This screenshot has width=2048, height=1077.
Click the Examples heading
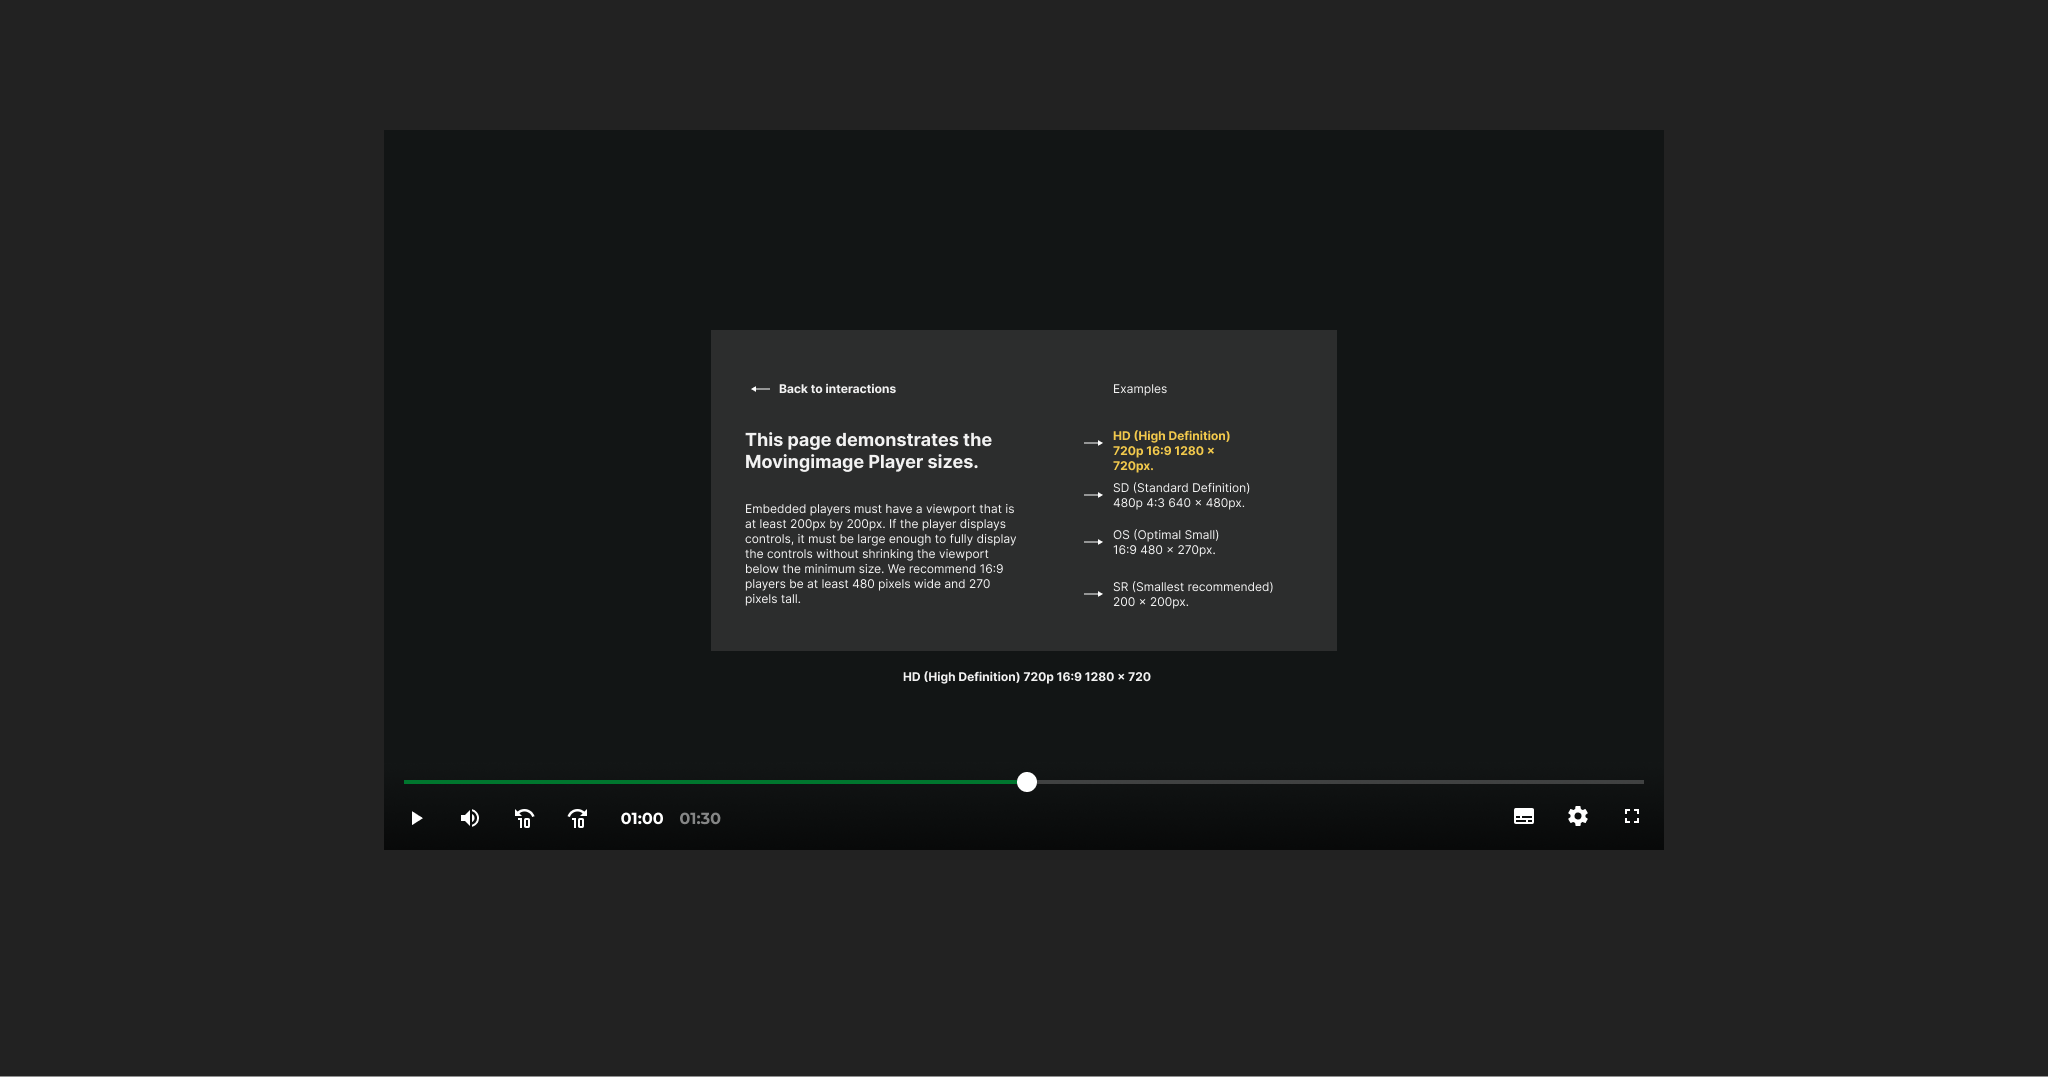coord(1140,389)
